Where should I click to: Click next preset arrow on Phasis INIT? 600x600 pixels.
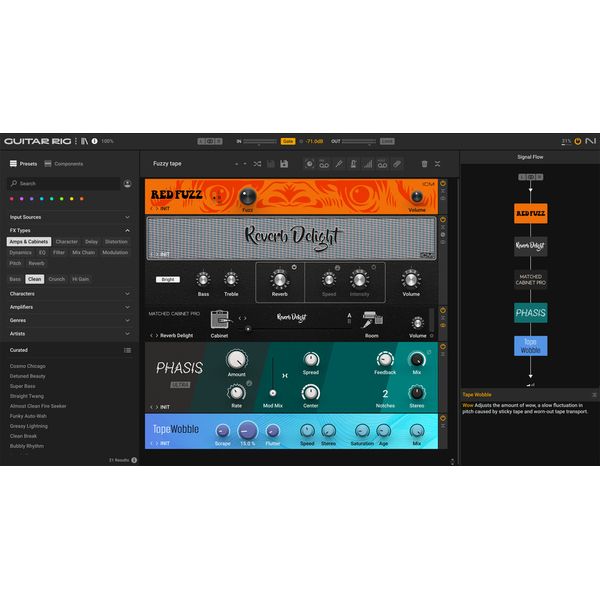coord(157,407)
